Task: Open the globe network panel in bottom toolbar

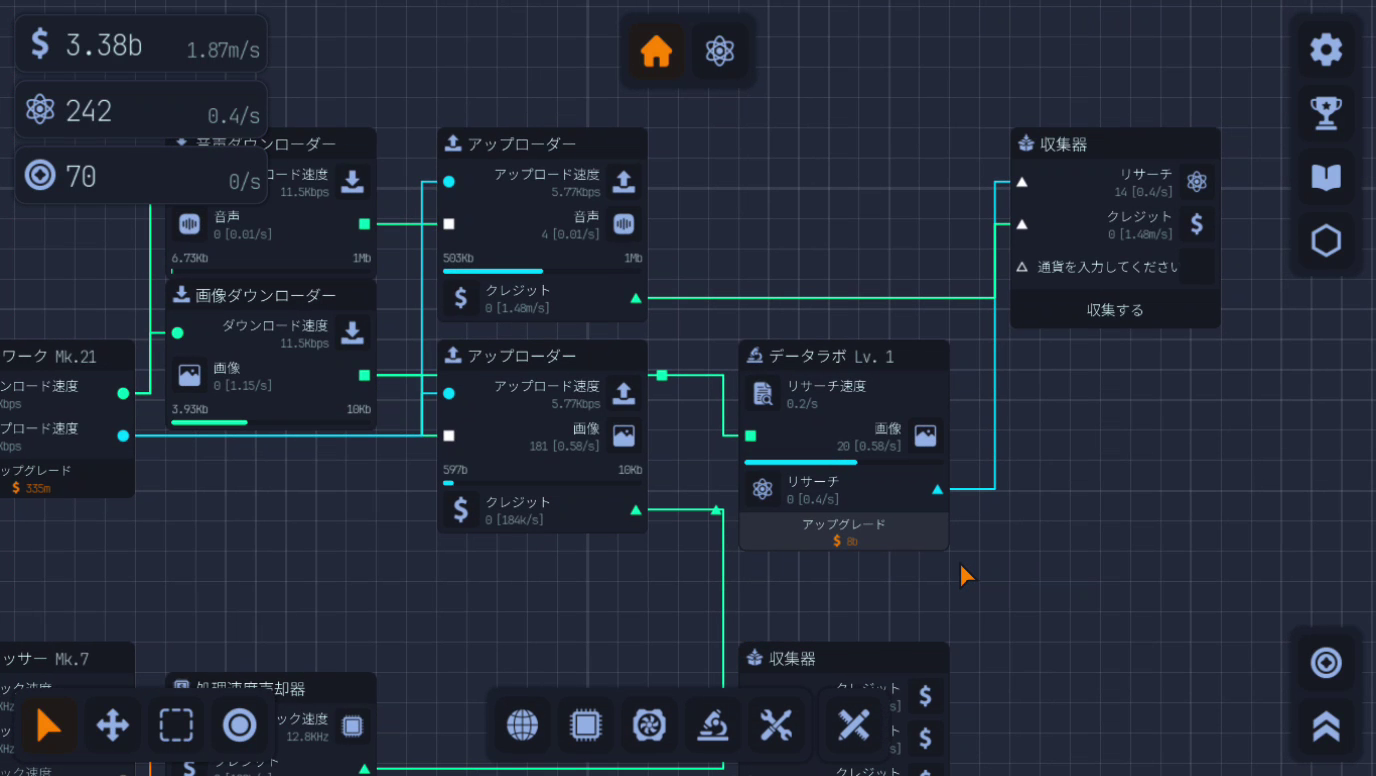Action: 521,725
